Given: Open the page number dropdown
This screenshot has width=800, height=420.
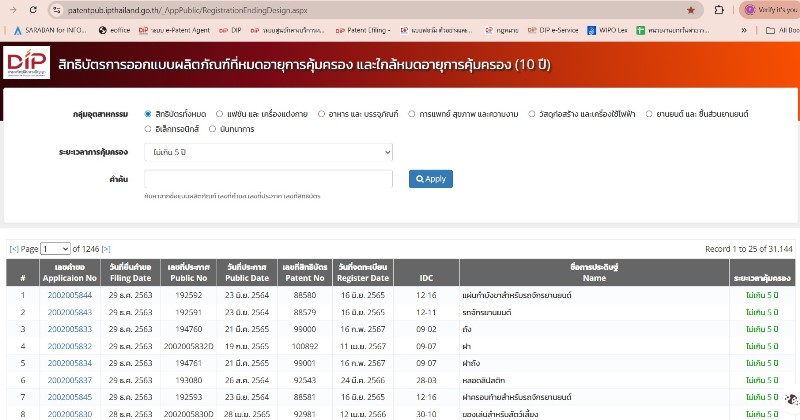Looking at the screenshot, I should click(56, 248).
